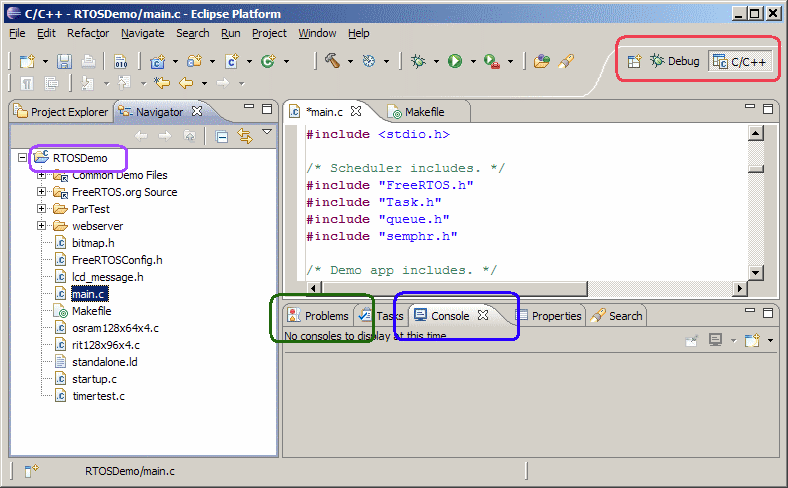Click the Search flashlight toolbar icon

tap(566, 61)
